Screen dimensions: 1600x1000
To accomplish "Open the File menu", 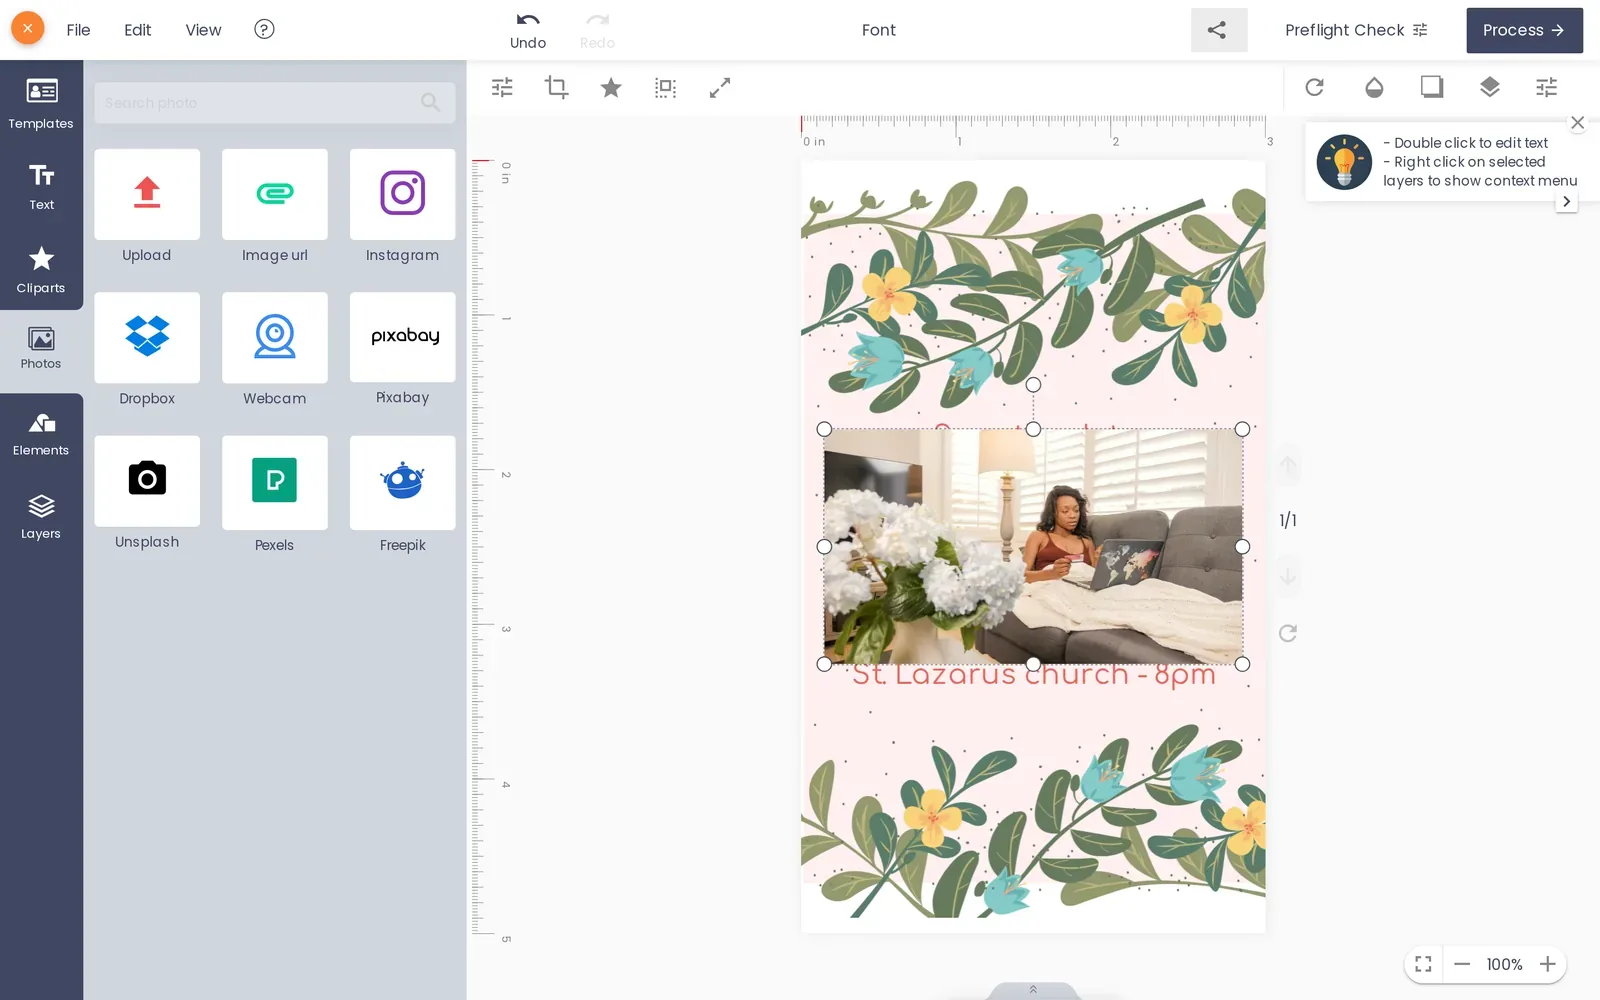I will [78, 30].
